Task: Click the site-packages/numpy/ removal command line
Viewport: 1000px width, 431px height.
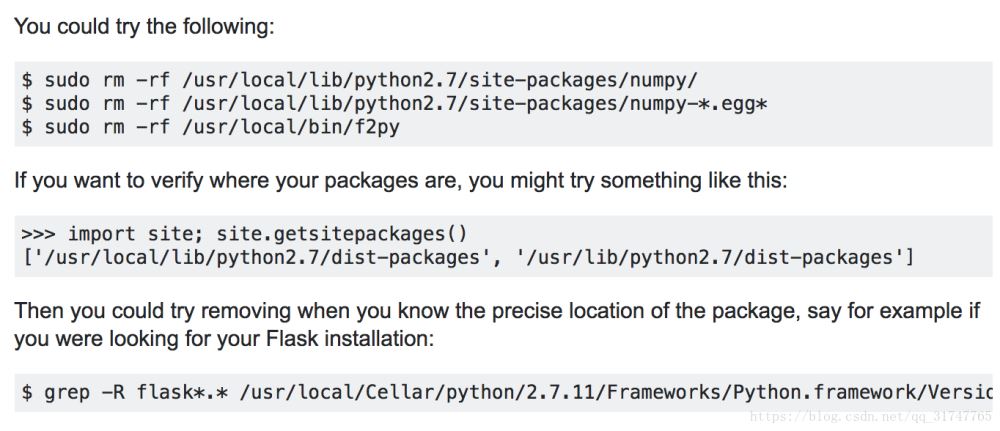Action: coord(359,80)
